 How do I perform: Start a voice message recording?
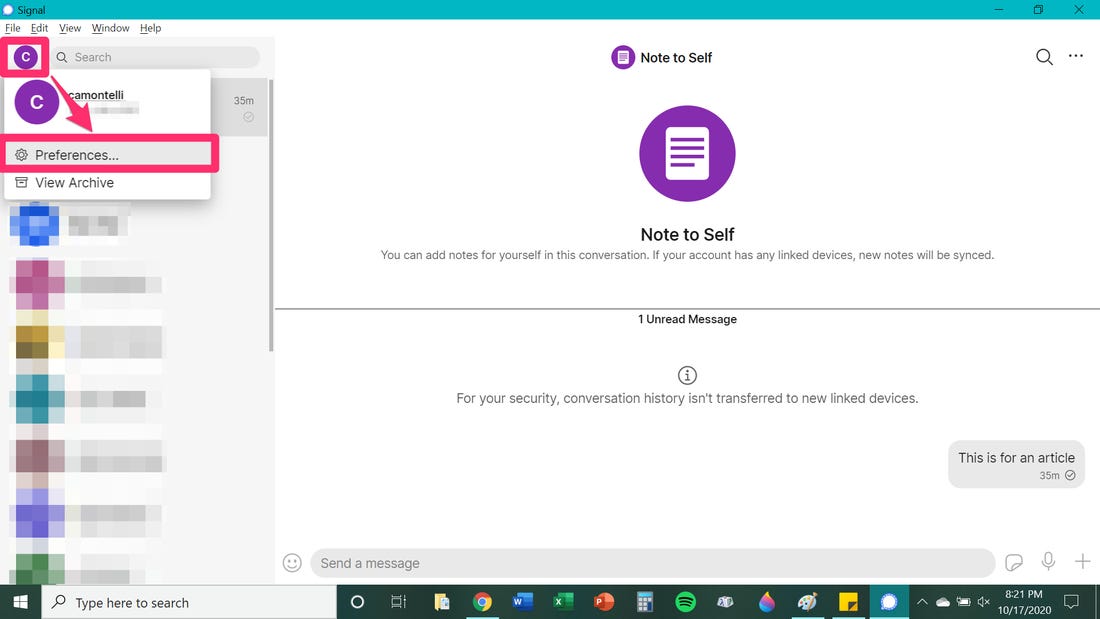(1048, 561)
